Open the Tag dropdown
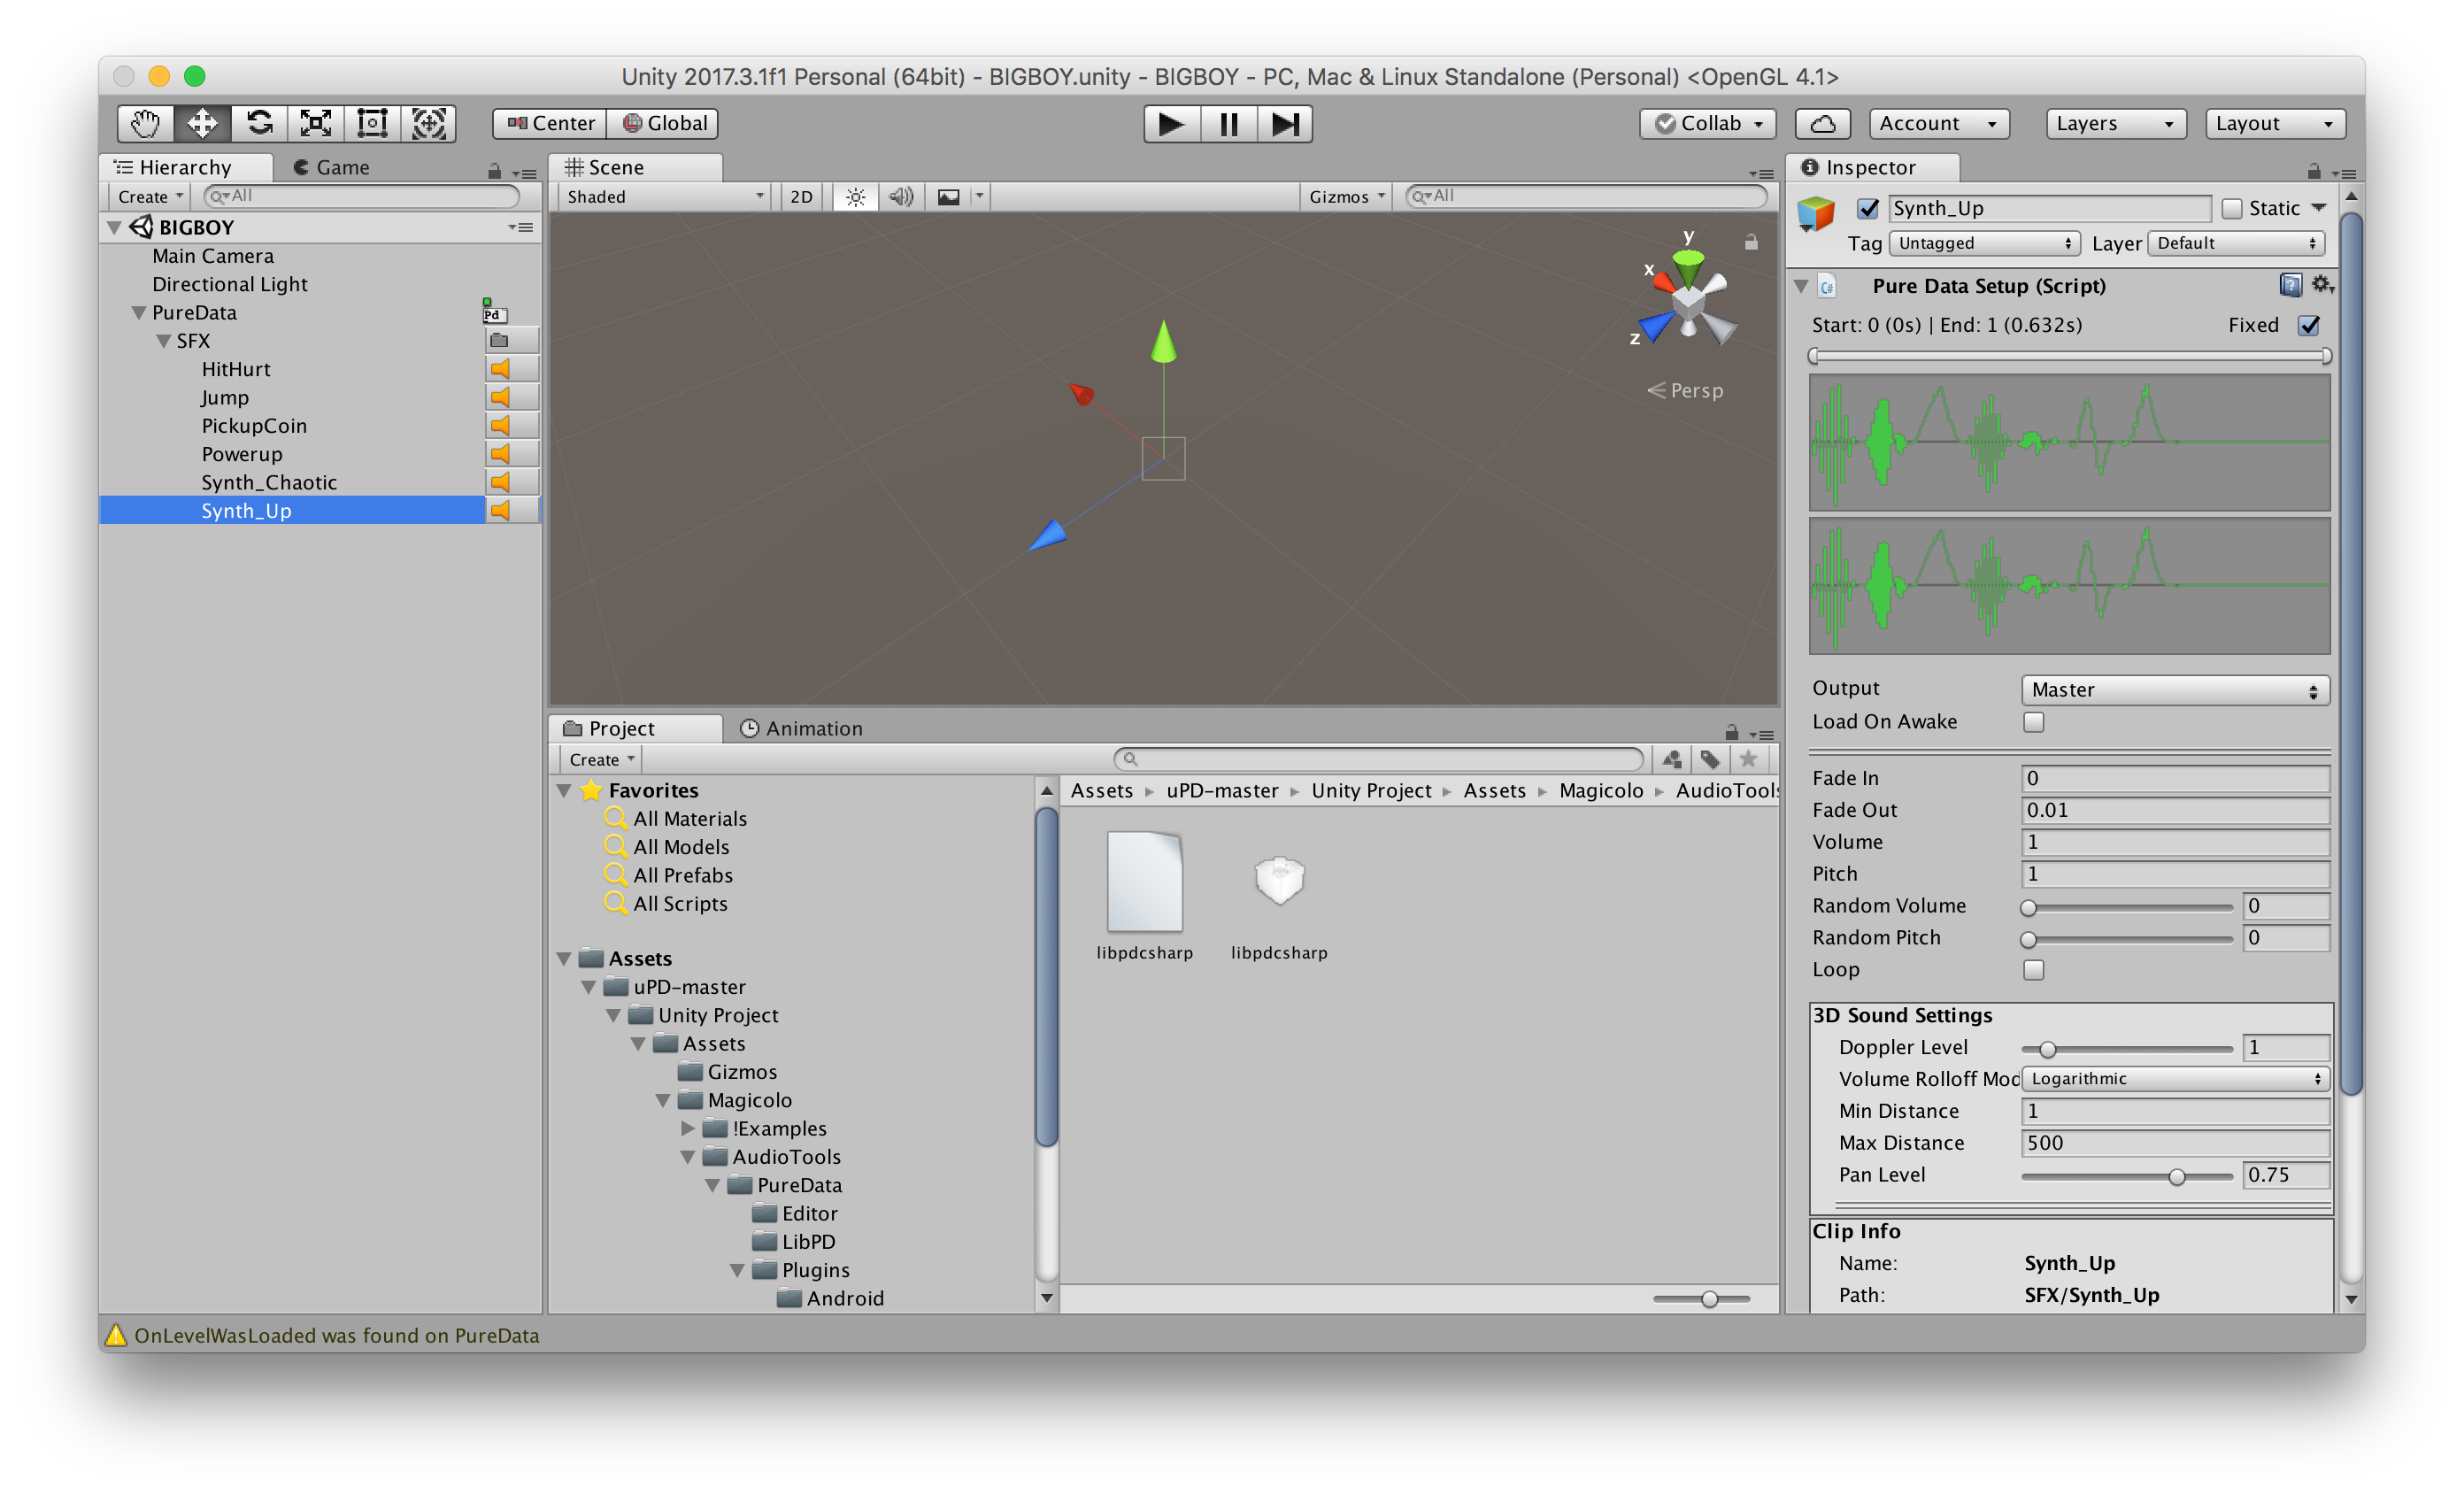This screenshot has height=1494, width=2464. (1984, 243)
